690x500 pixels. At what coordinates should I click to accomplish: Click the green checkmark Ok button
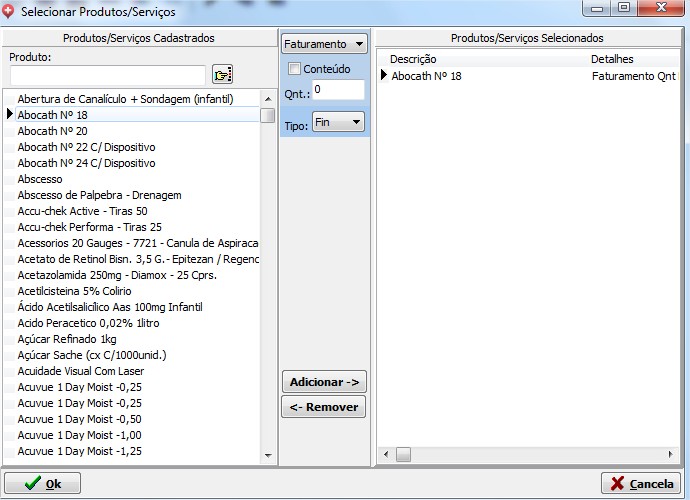(42, 483)
